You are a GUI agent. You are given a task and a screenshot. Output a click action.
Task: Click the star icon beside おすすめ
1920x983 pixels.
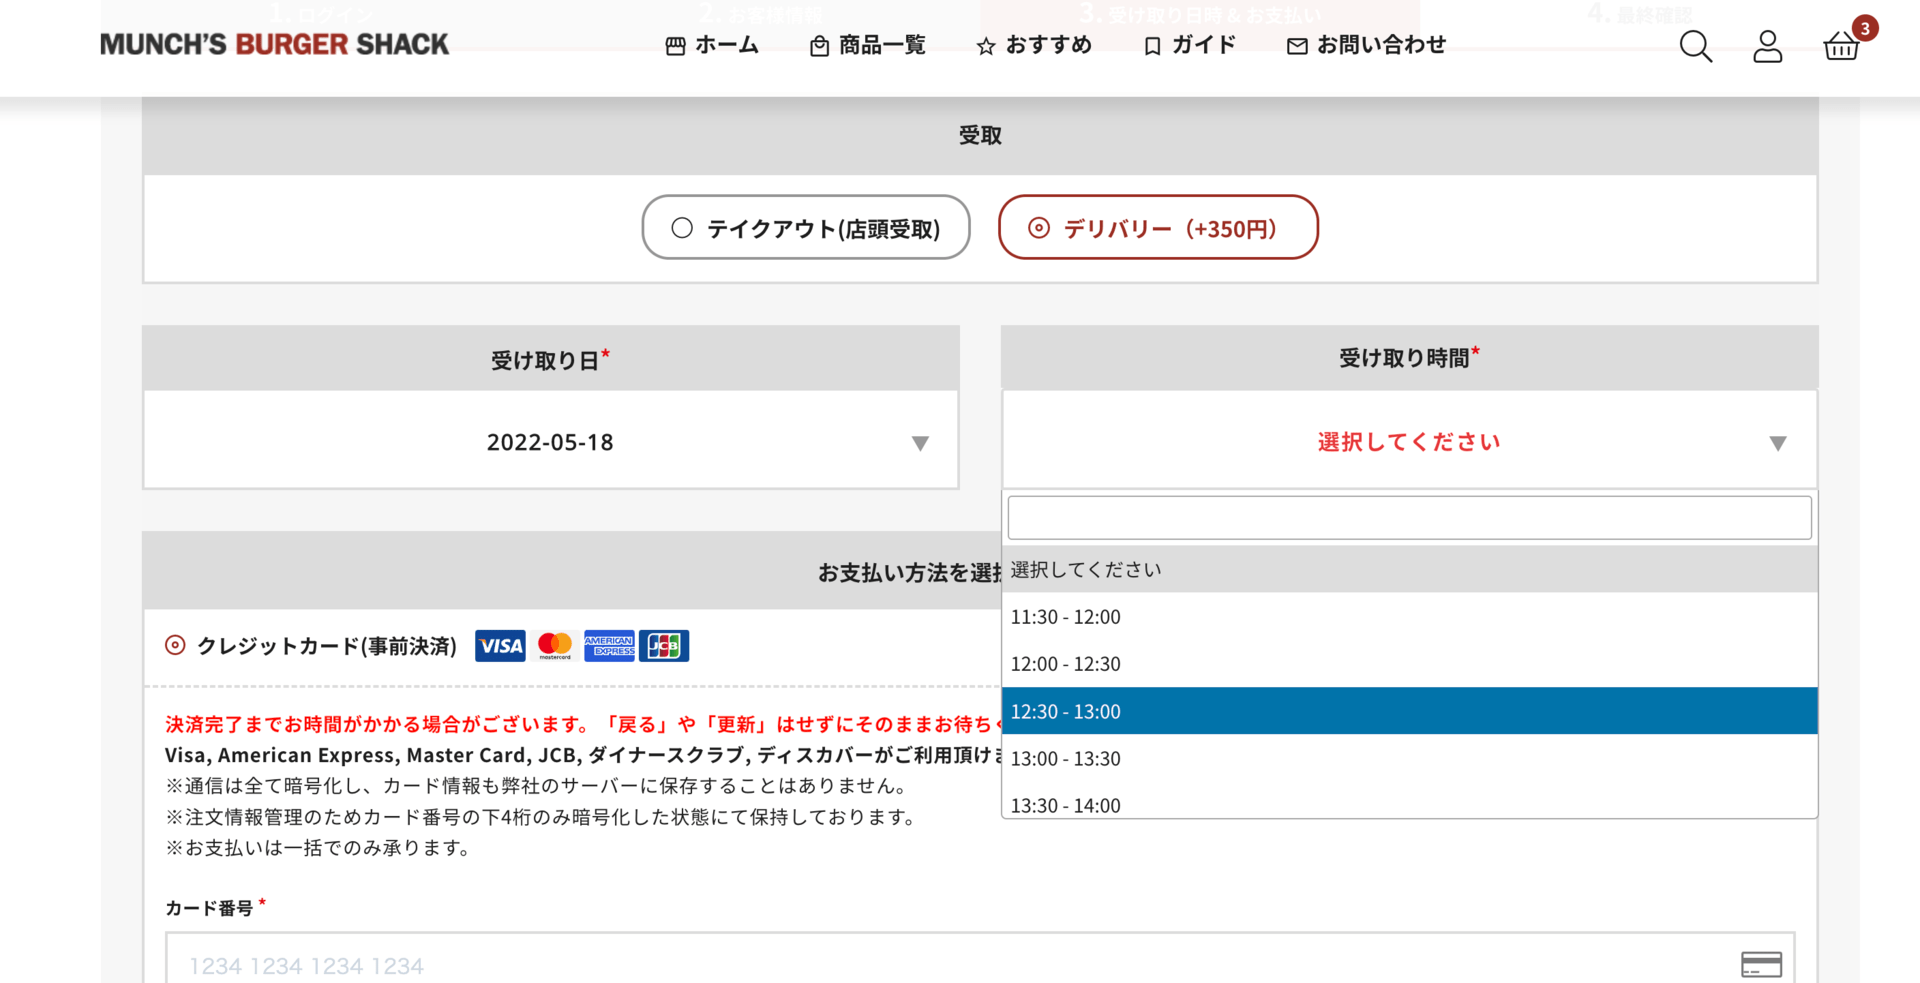986,46
